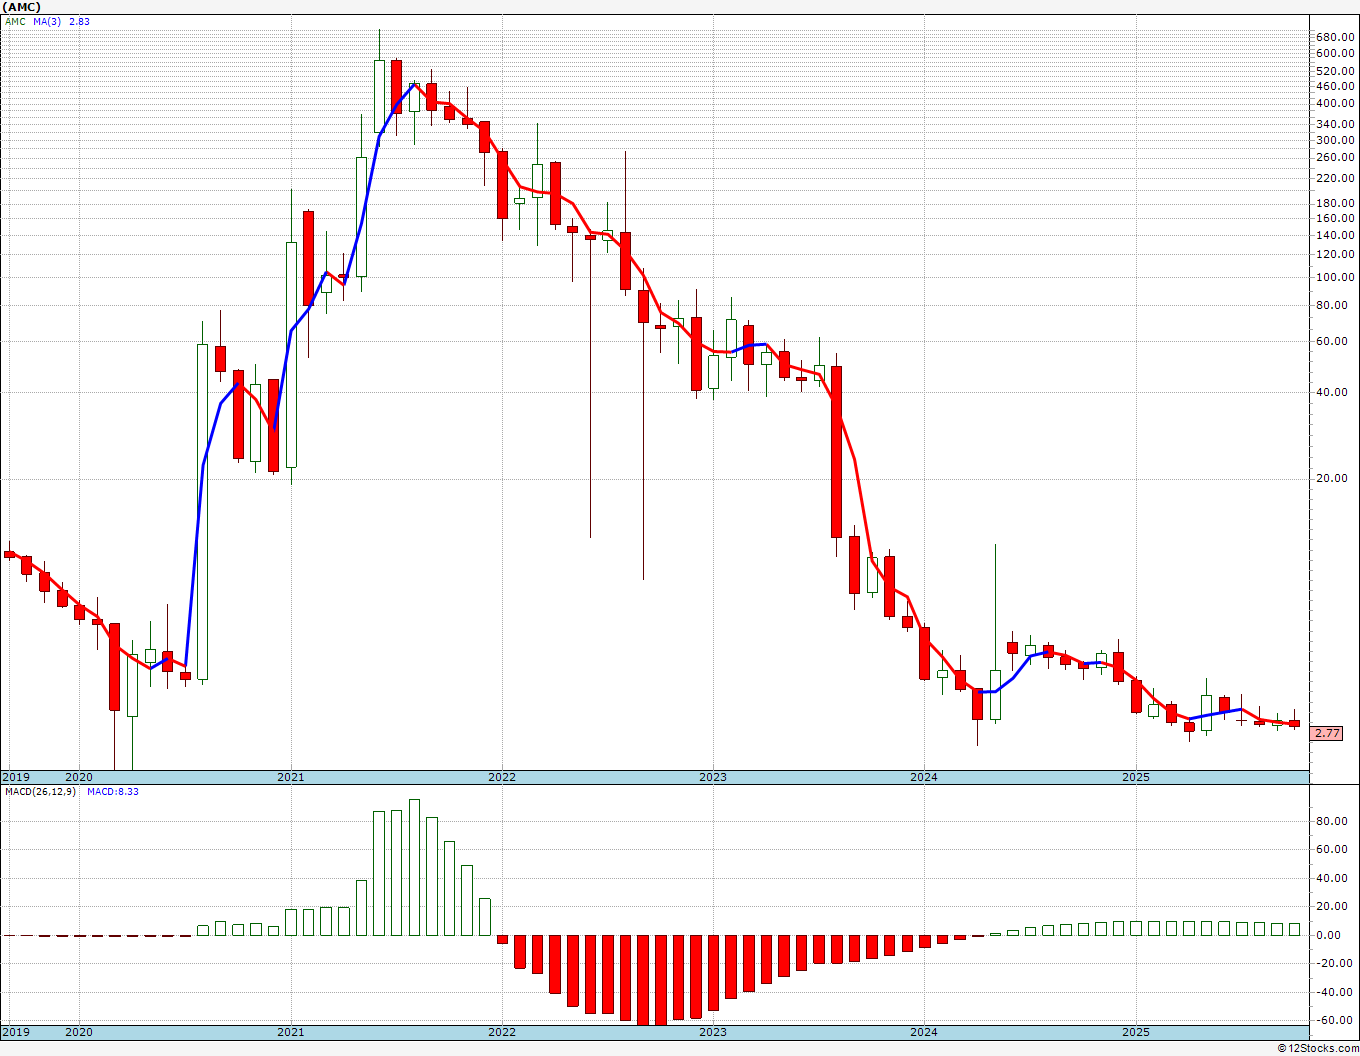This screenshot has width=1360, height=1056.
Task: Select the -60.00 MACD axis label
Action: pos(1330,1021)
